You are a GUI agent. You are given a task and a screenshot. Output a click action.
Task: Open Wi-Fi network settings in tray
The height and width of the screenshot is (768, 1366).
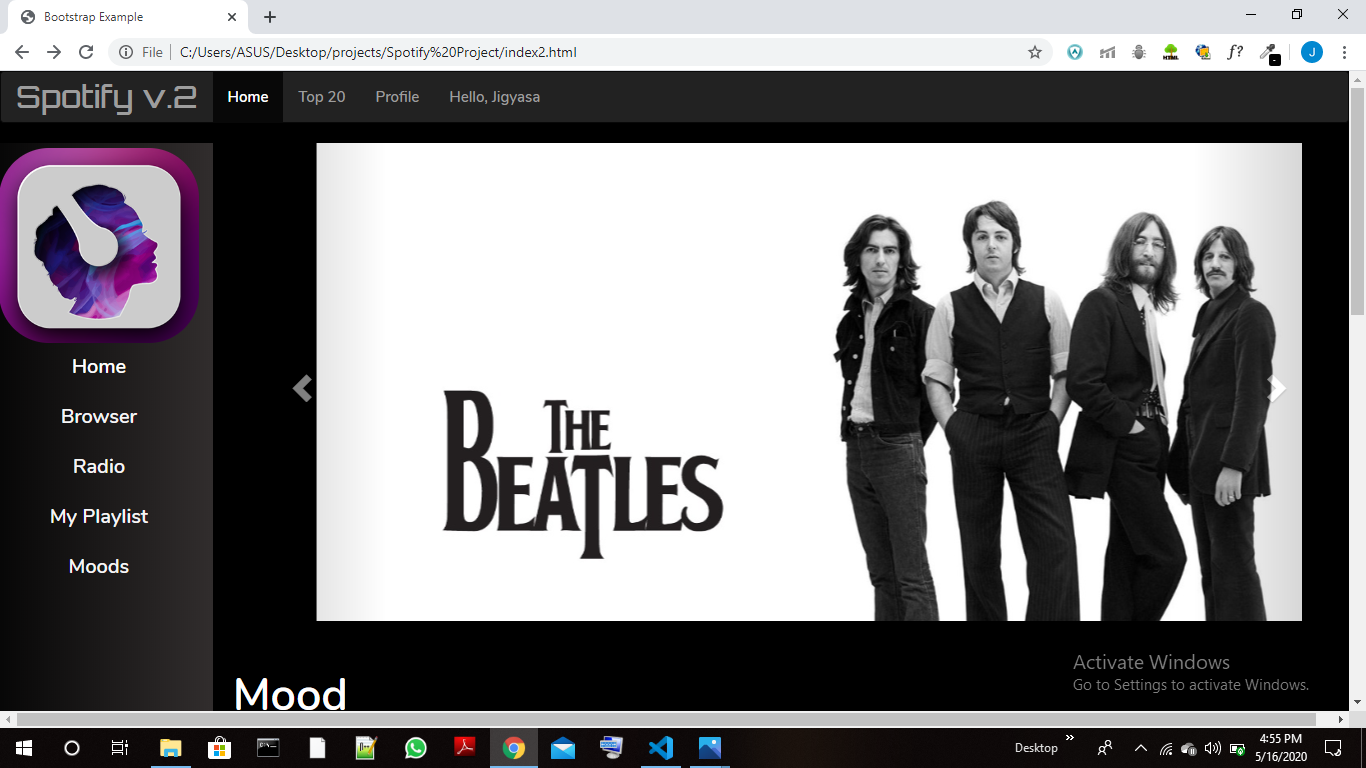[1166, 748]
